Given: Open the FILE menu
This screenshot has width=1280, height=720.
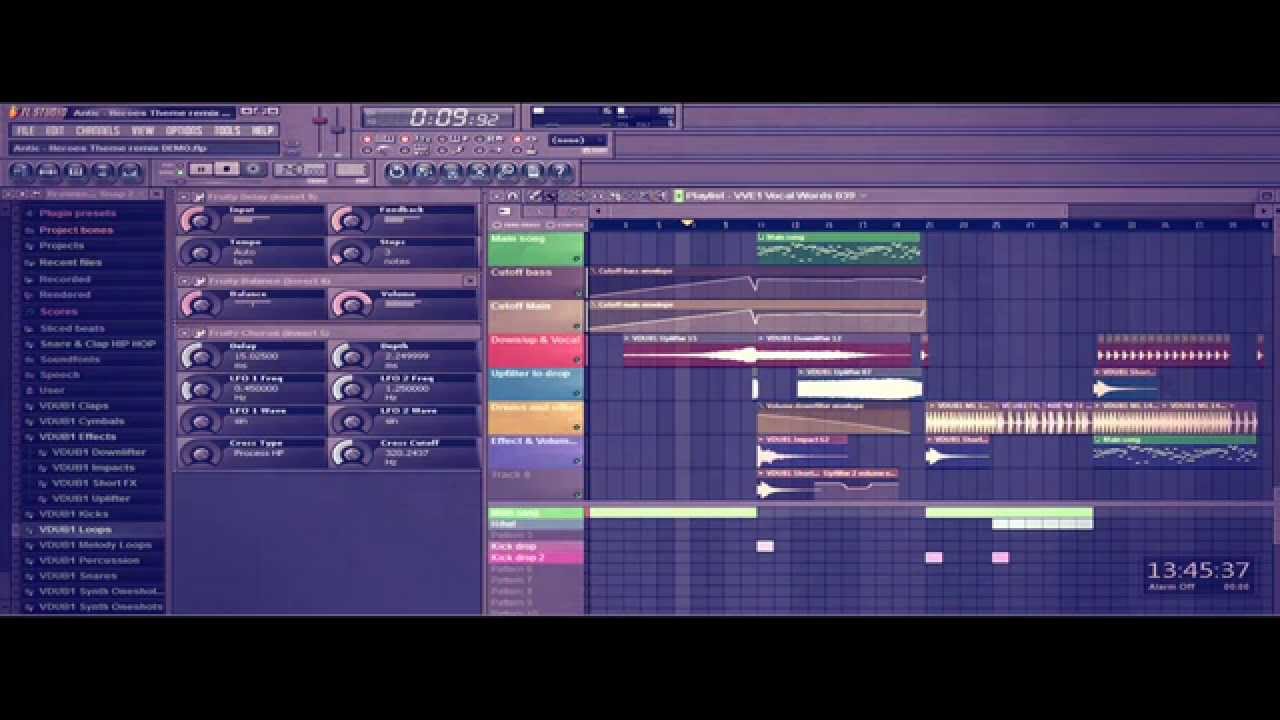Looking at the screenshot, I should (26, 131).
